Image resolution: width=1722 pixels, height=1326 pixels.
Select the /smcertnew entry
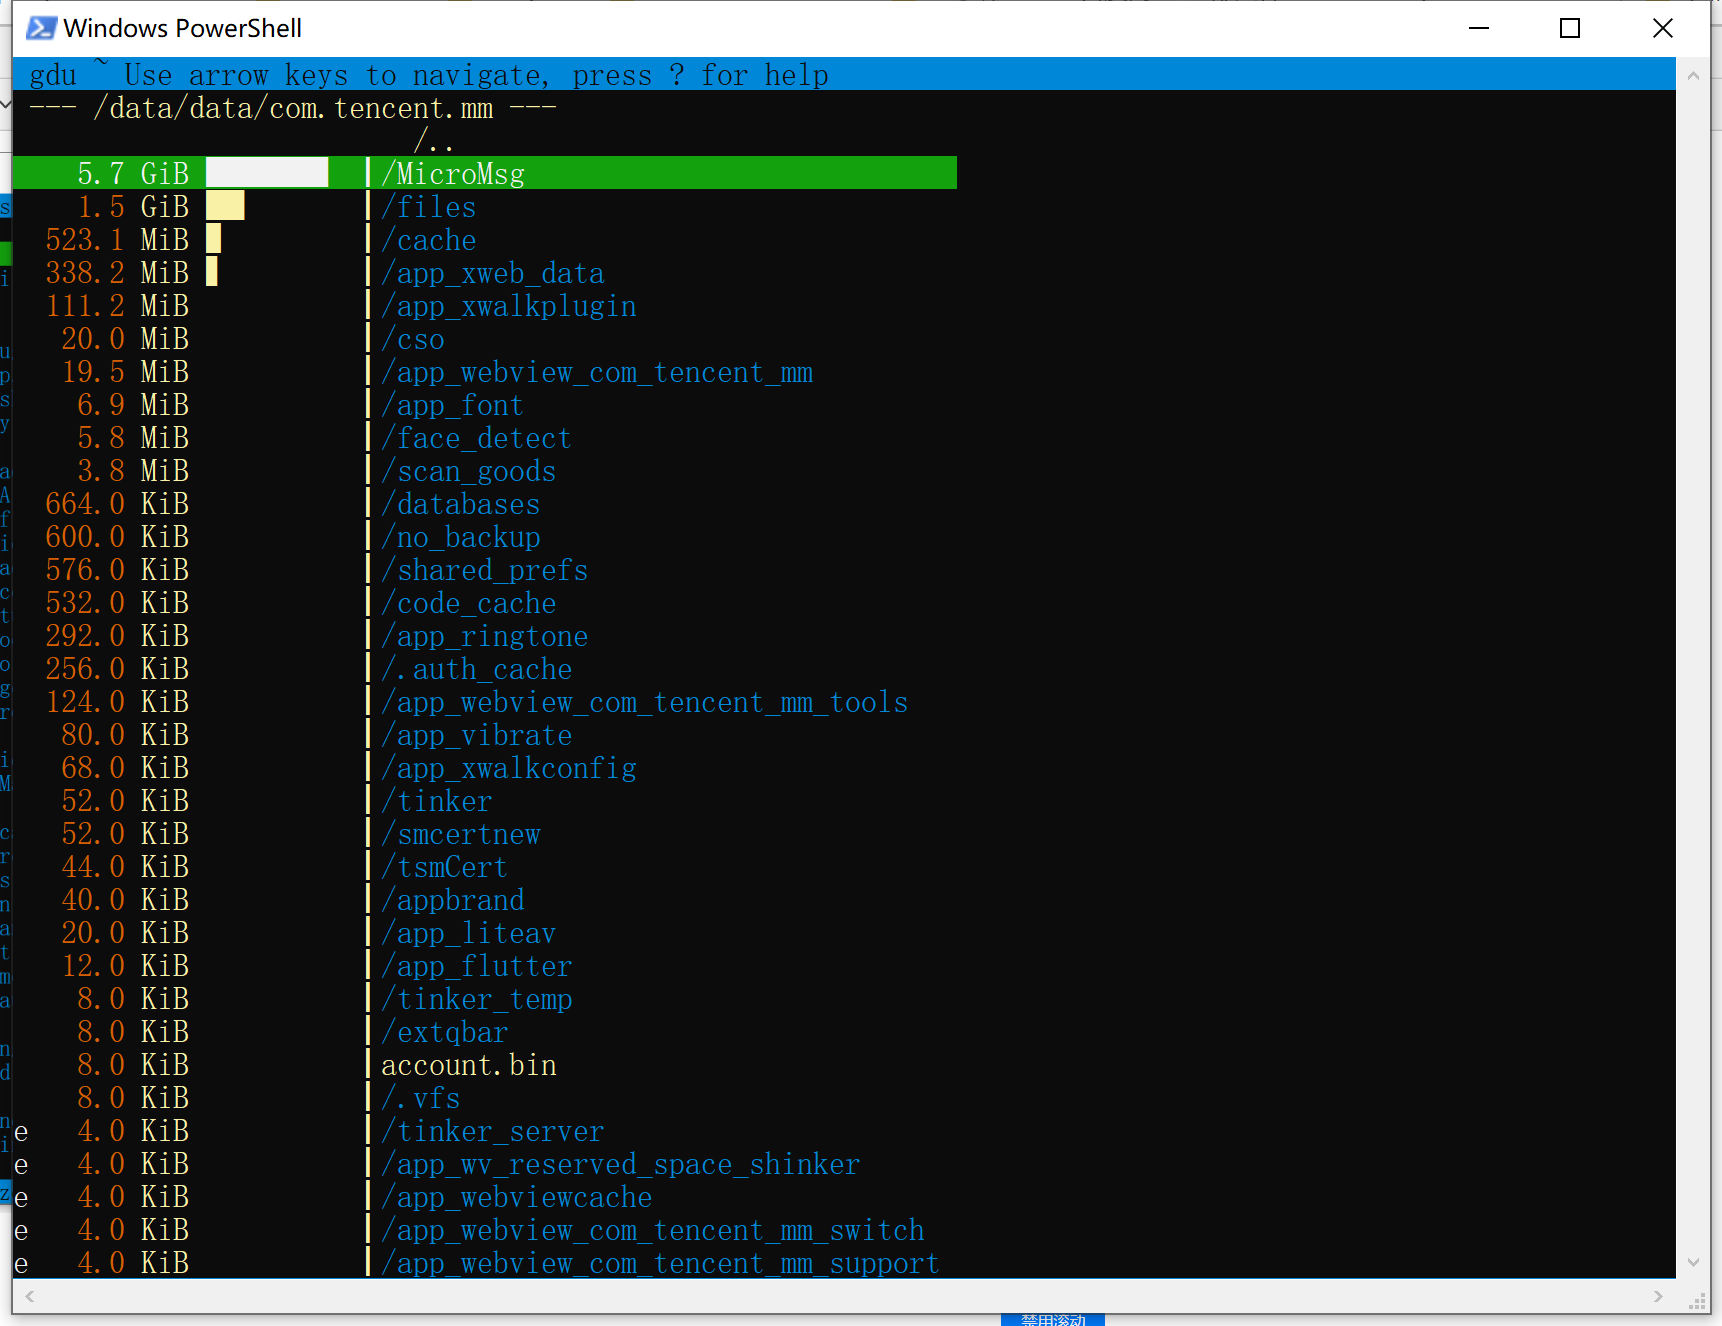coord(460,834)
